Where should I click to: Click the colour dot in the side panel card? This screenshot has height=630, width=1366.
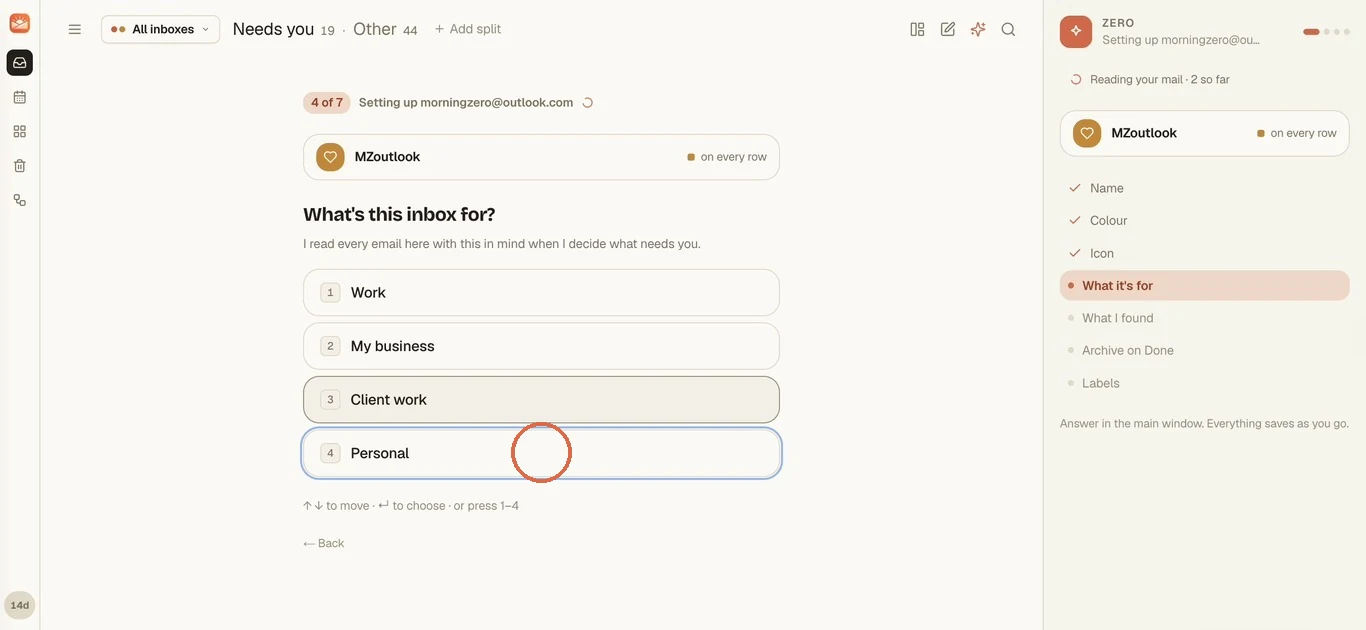click(1261, 133)
